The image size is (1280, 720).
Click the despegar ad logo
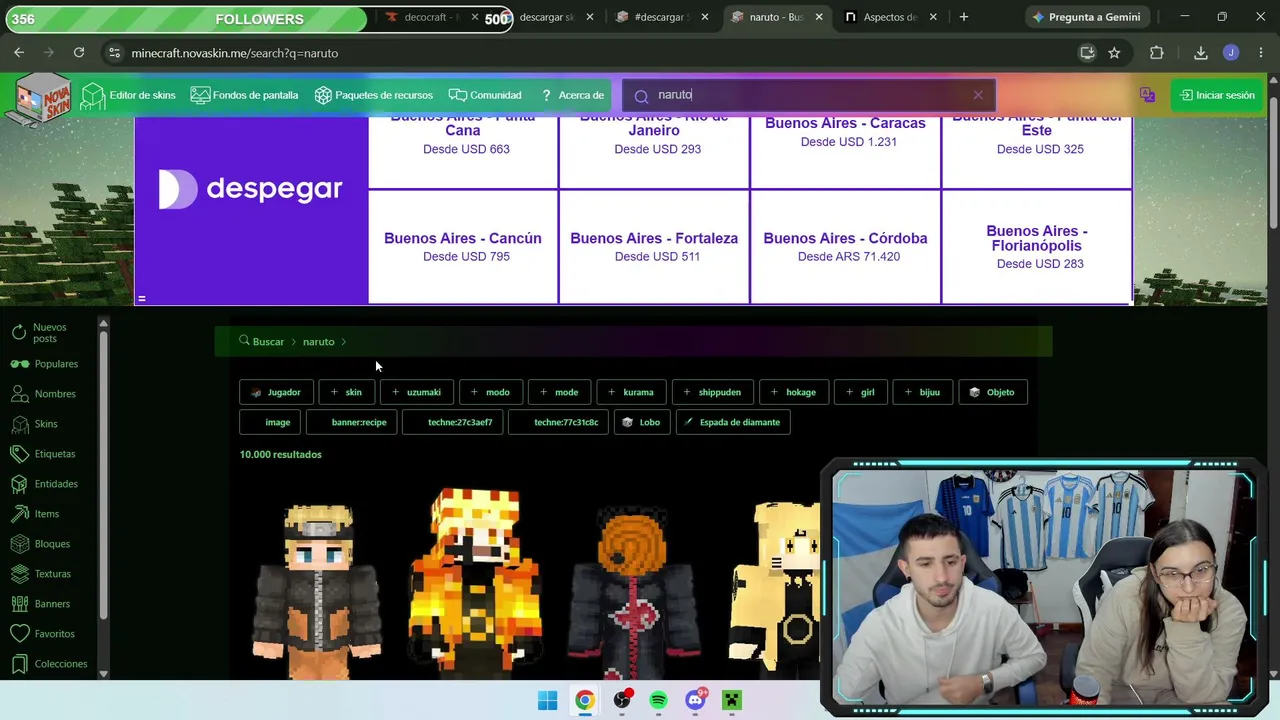tap(251, 189)
